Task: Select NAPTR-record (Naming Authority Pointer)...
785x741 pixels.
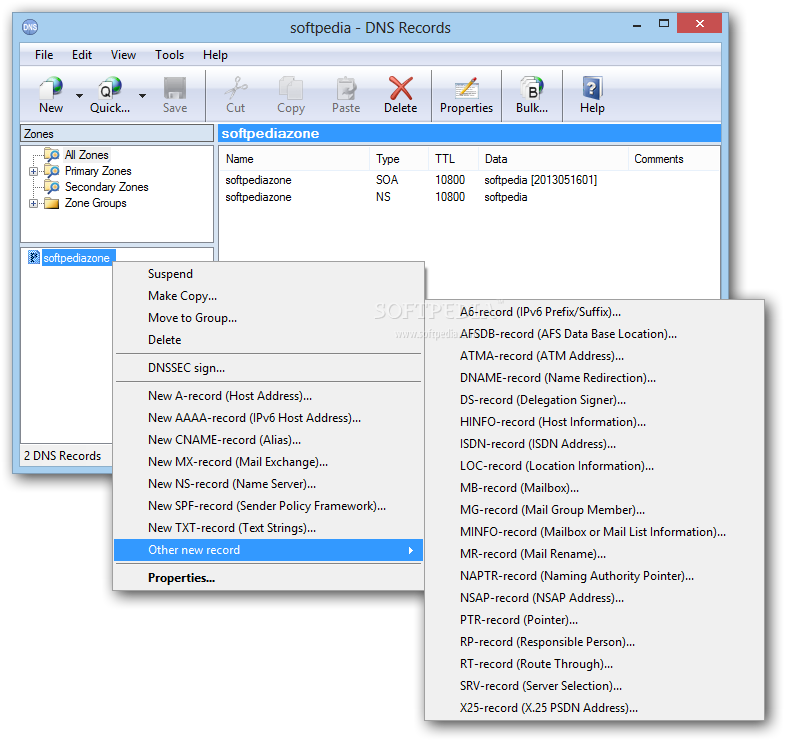Action: (594, 576)
